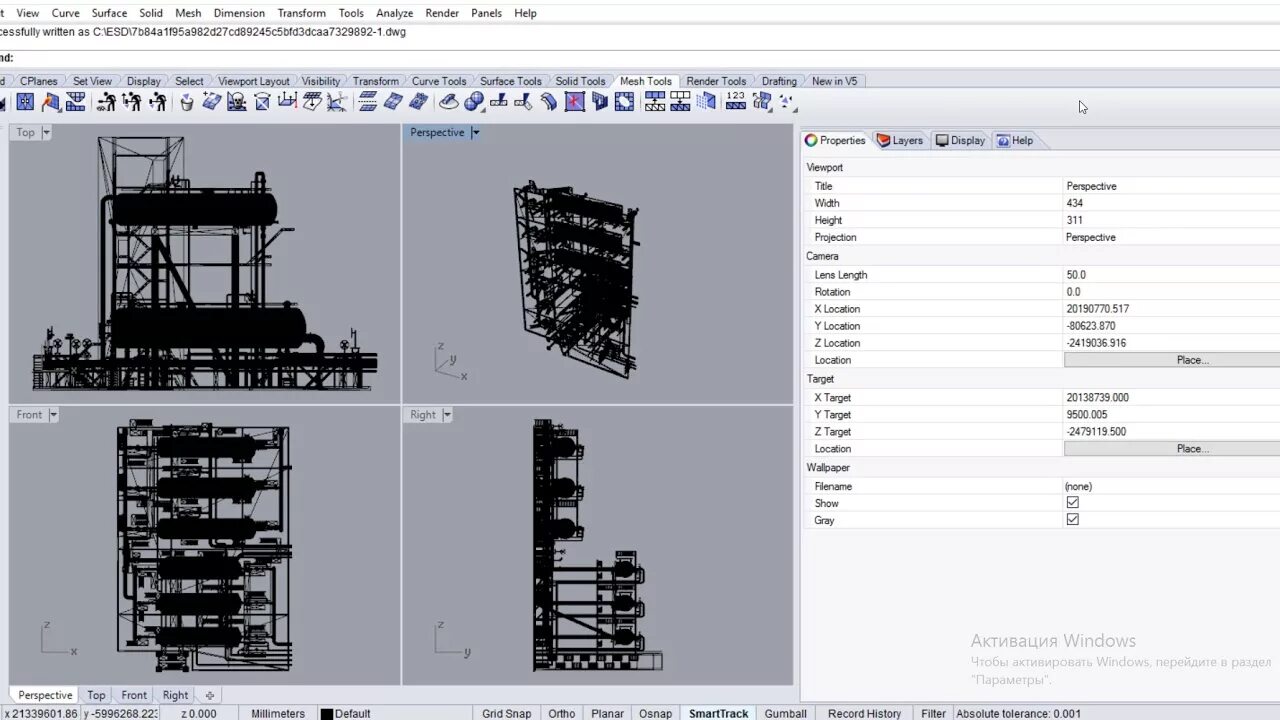The width and height of the screenshot is (1280, 720).
Task: Click the Lens Length value field
Action: coord(1172,275)
